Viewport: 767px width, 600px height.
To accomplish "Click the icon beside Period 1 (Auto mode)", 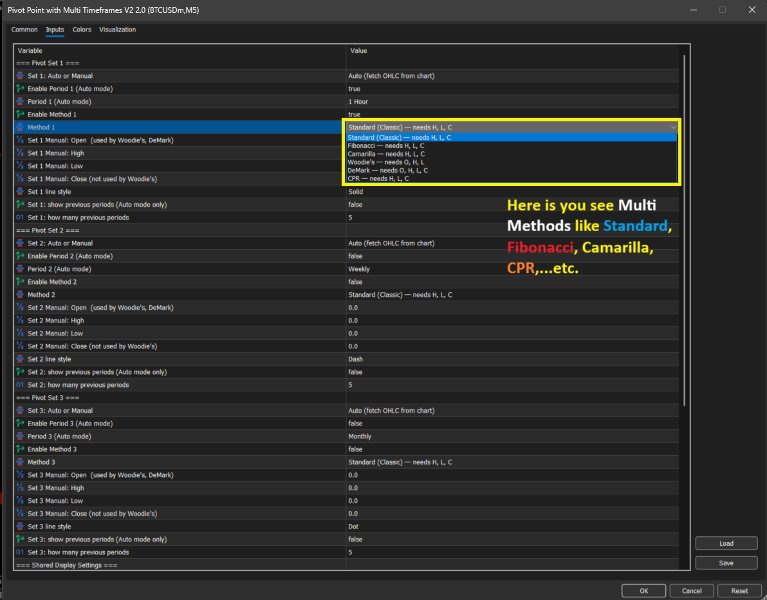I will coord(20,102).
